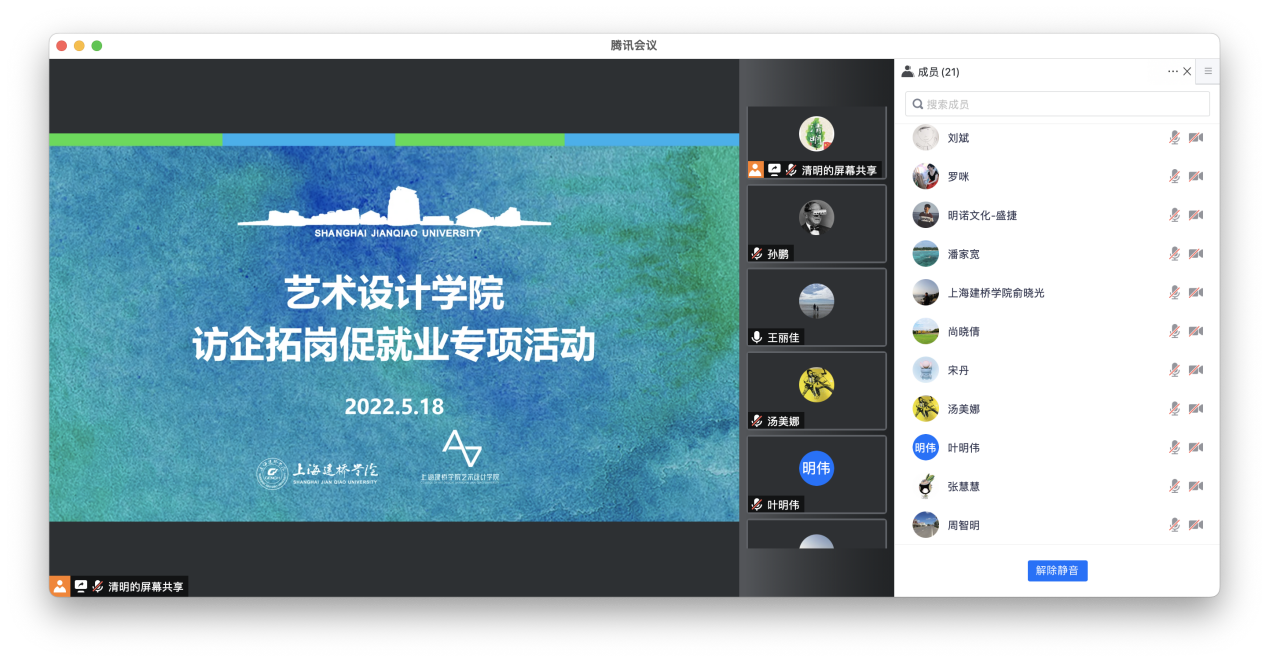Click 尚晓倩's avatar in members list
Viewport: 1269px width, 662px height.
tap(925, 331)
